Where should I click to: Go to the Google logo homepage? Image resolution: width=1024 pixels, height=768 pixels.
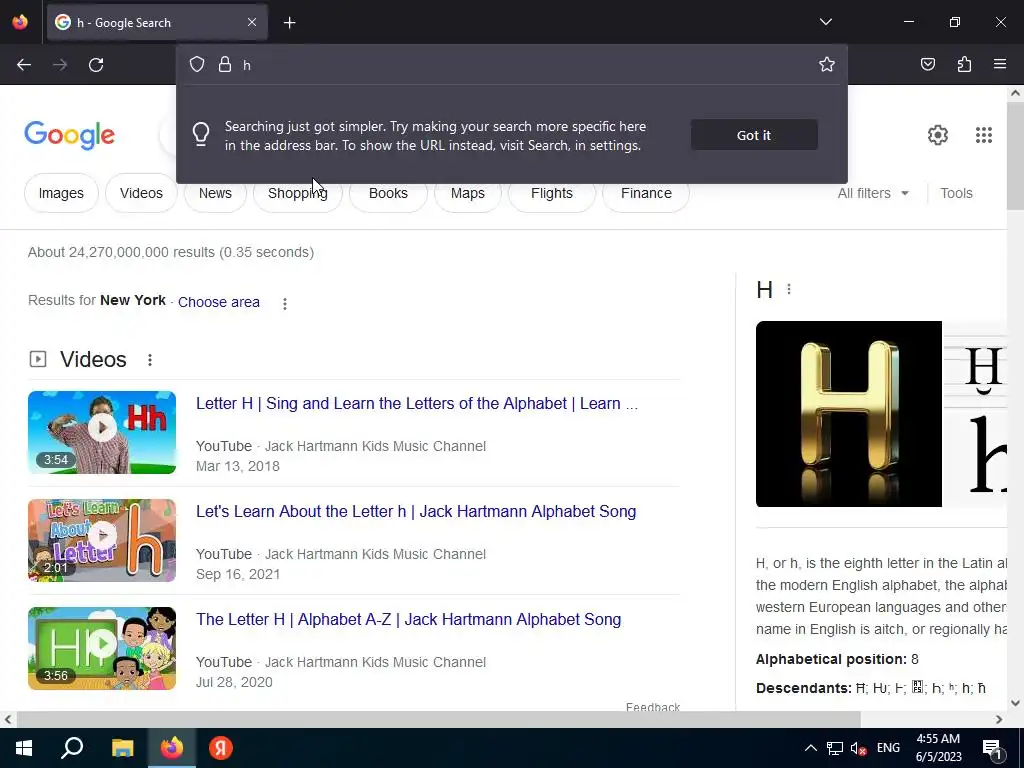point(69,135)
